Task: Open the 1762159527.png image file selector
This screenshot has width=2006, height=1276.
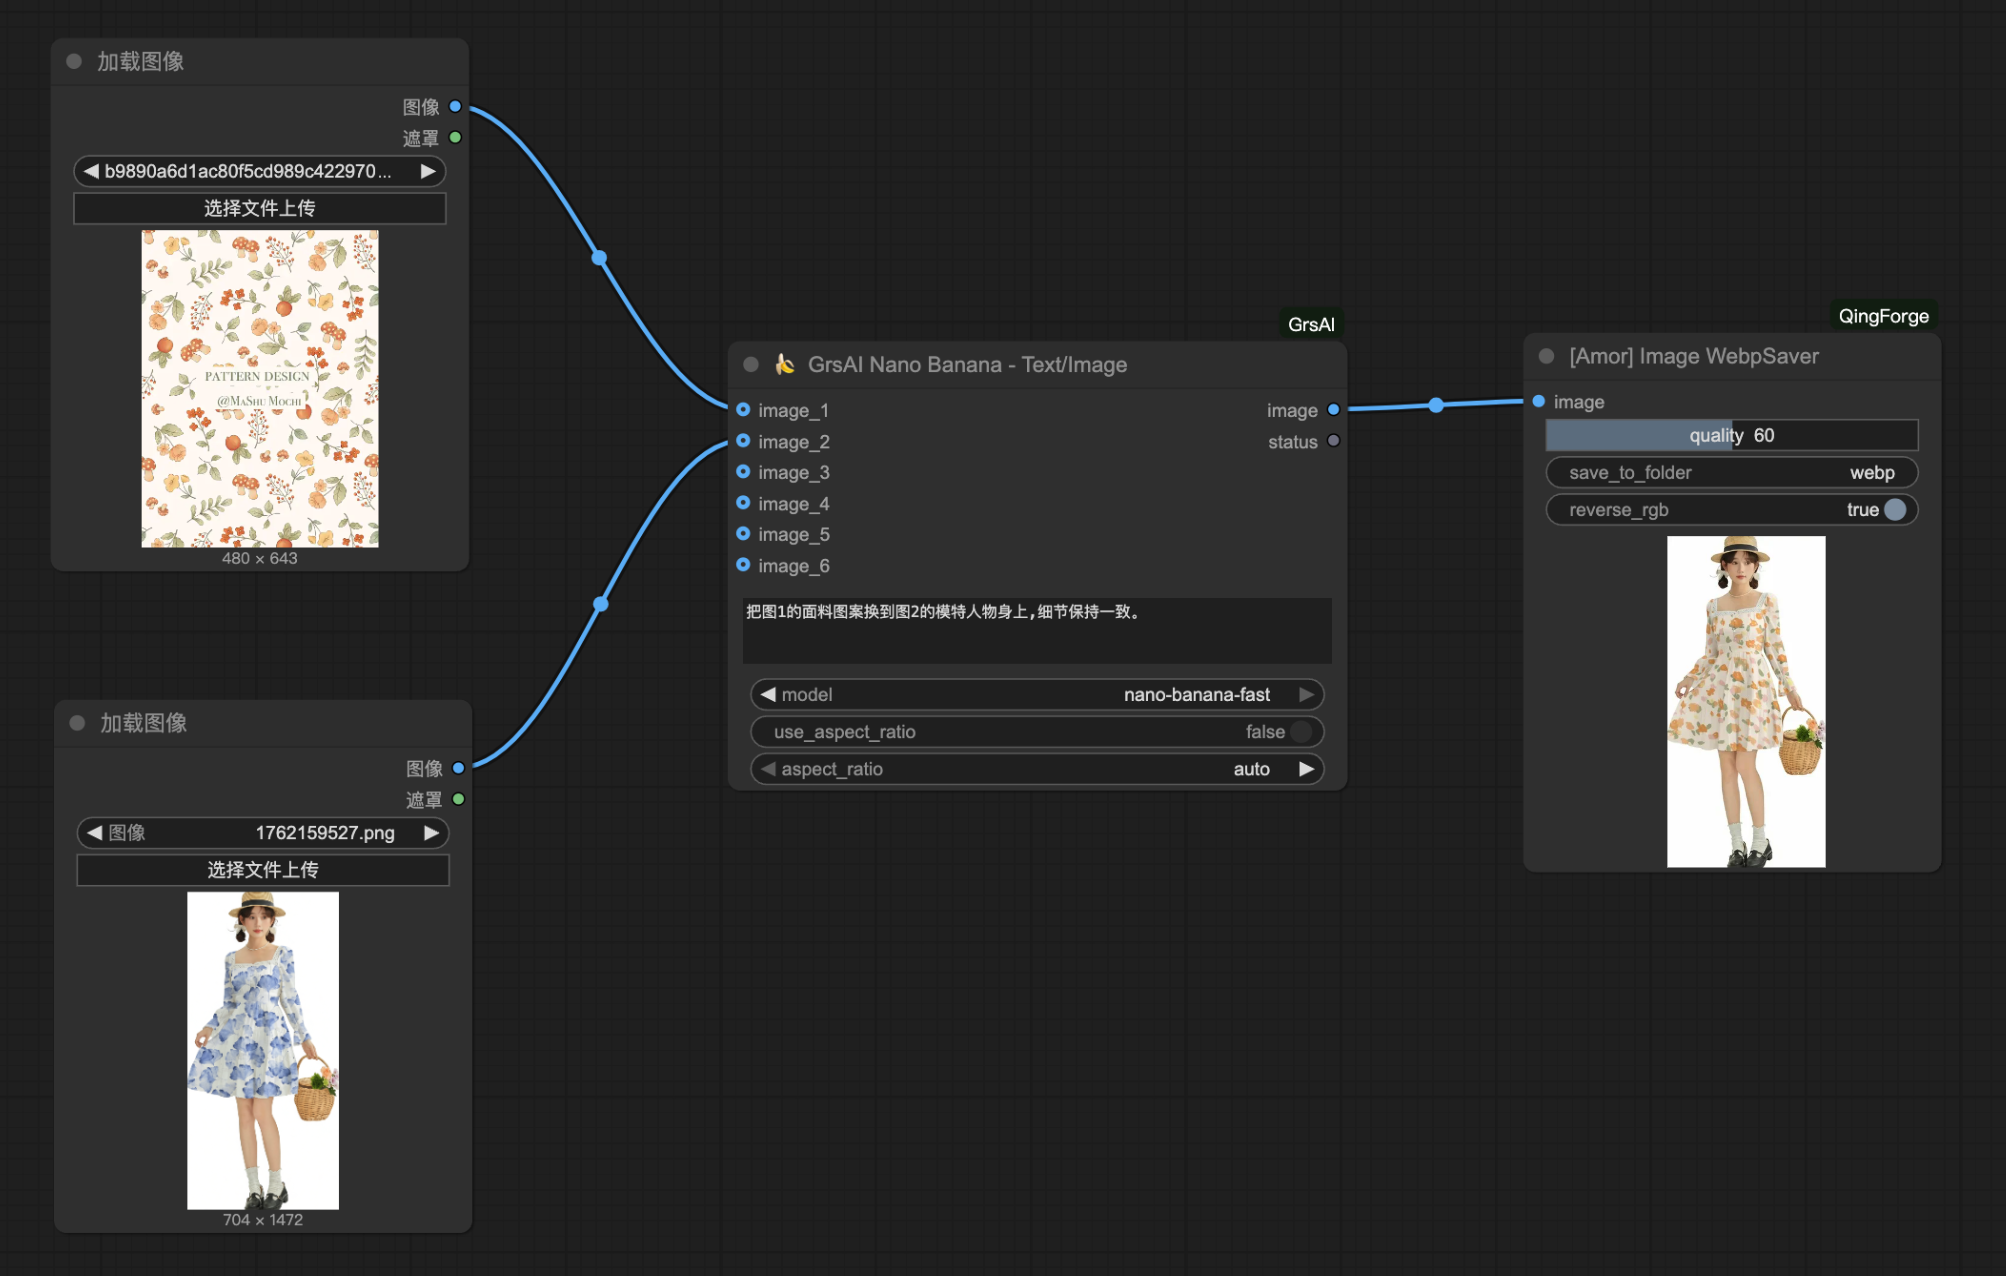Action: (263, 832)
